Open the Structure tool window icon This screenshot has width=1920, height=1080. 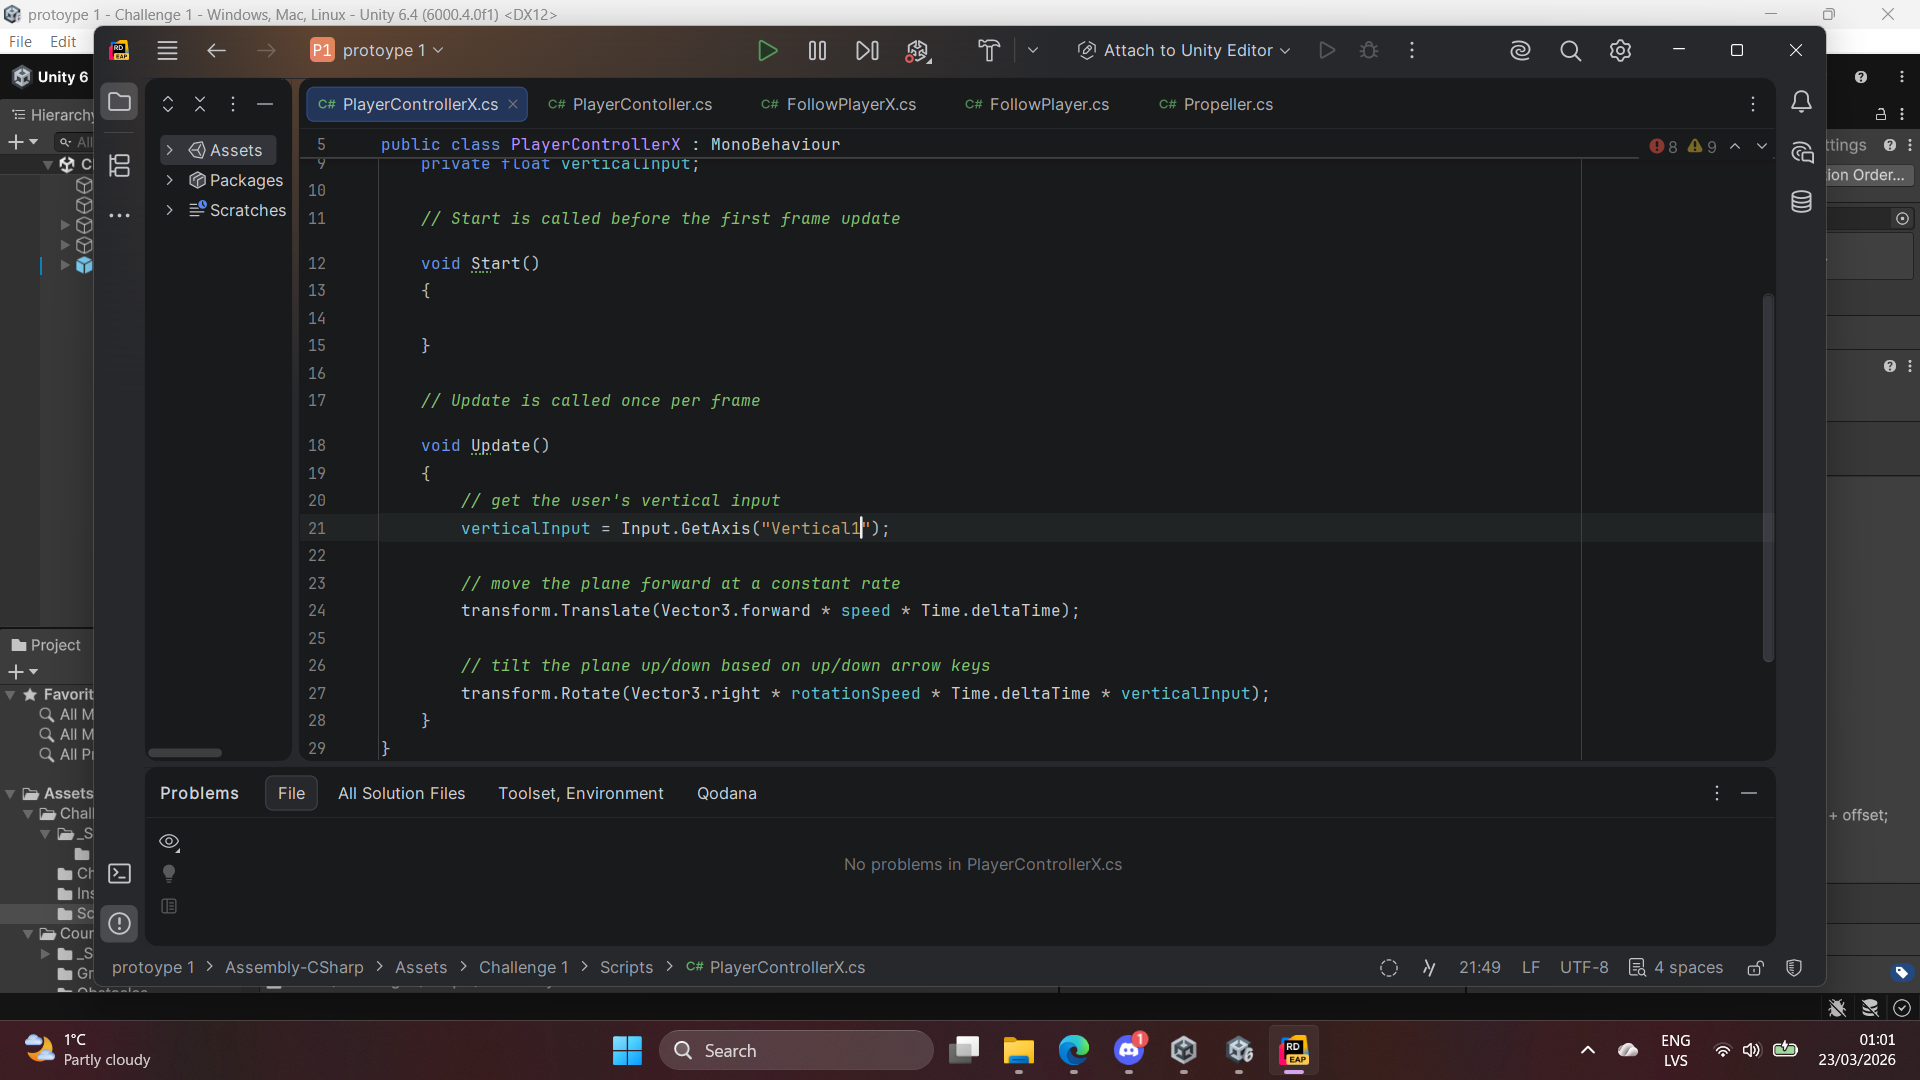tap(120, 166)
